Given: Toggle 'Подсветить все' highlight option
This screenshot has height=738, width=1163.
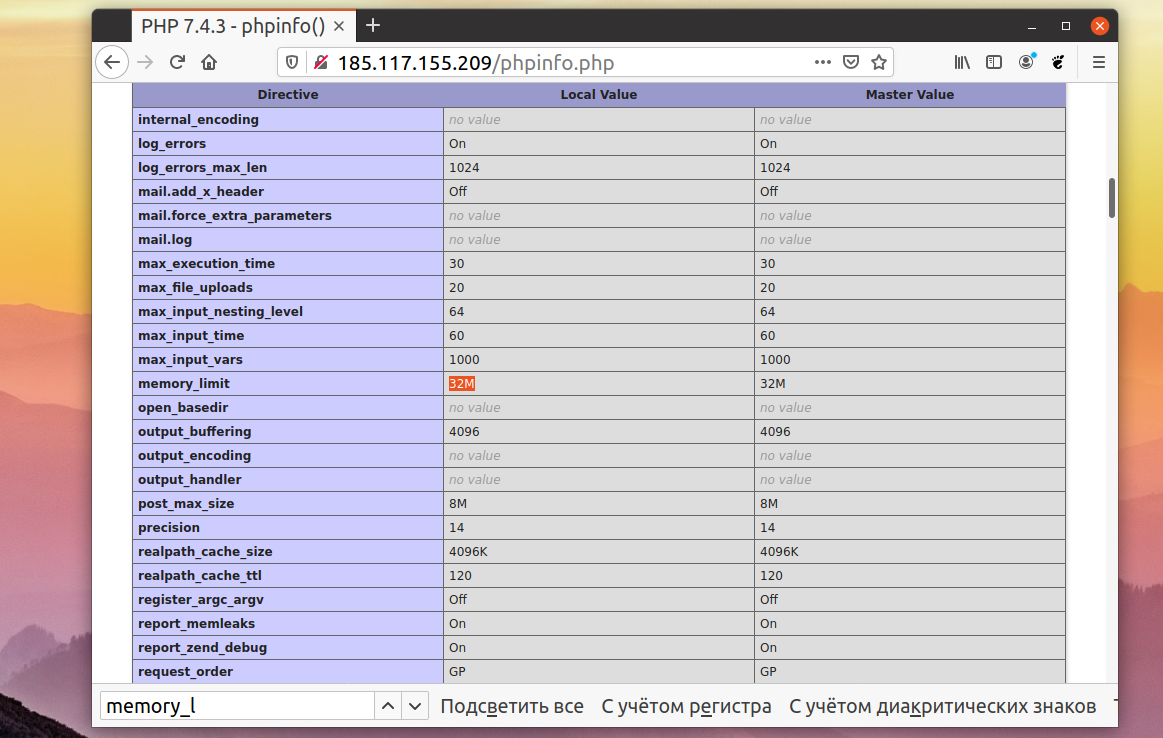Looking at the screenshot, I should click(x=512, y=706).
